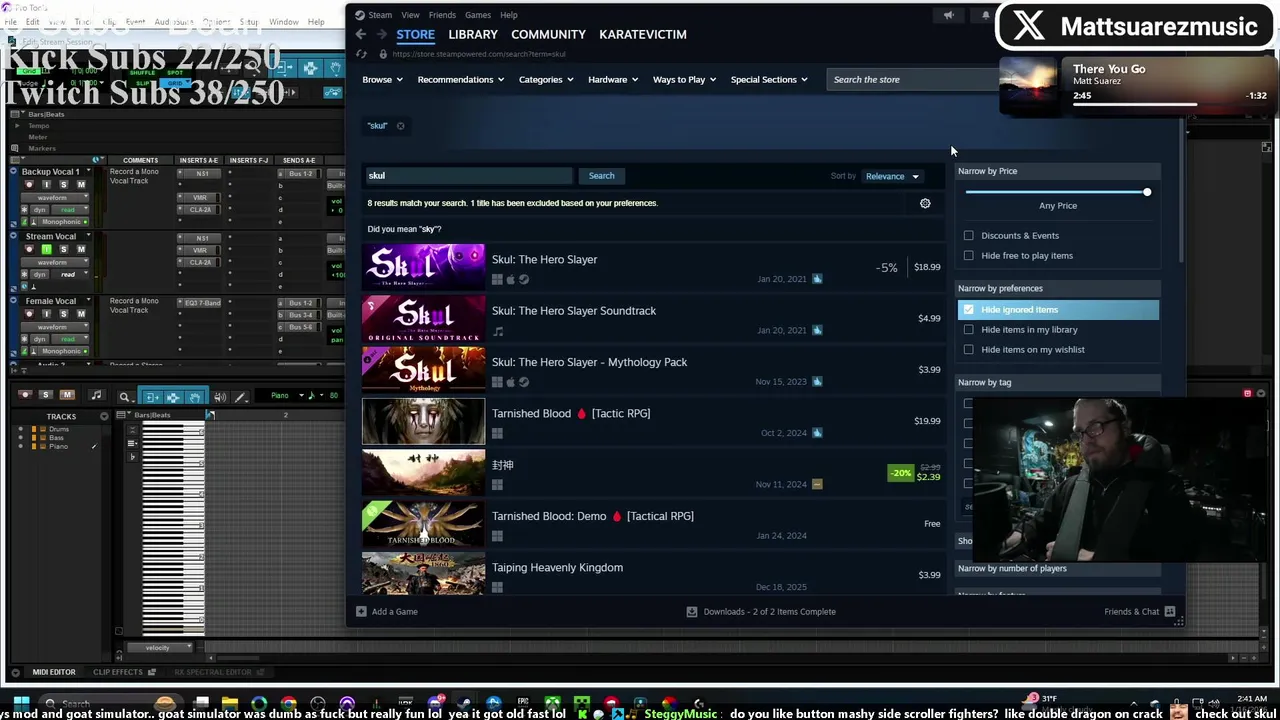Open Chrome from the taskbar
The width and height of the screenshot is (1280, 720).
tap(288, 704)
